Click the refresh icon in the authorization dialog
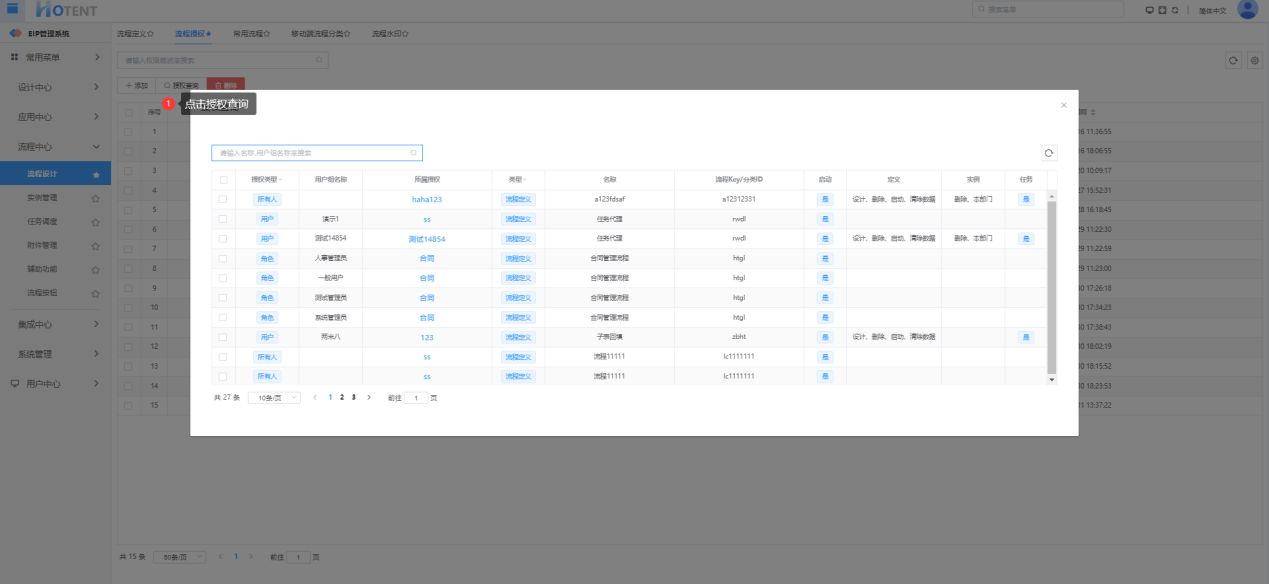 (1048, 153)
